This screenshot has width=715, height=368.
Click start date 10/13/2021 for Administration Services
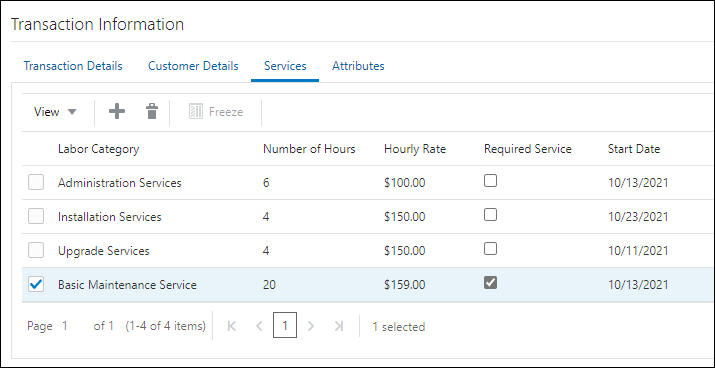click(x=638, y=183)
